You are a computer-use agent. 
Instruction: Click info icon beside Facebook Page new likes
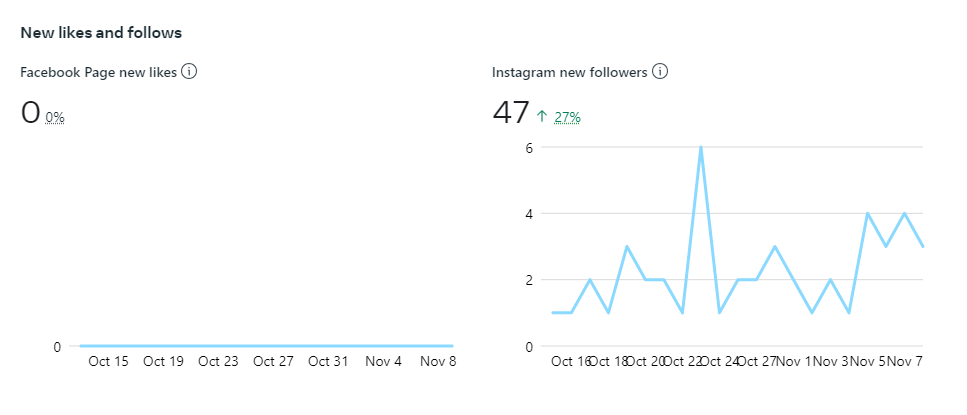(x=188, y=72)
